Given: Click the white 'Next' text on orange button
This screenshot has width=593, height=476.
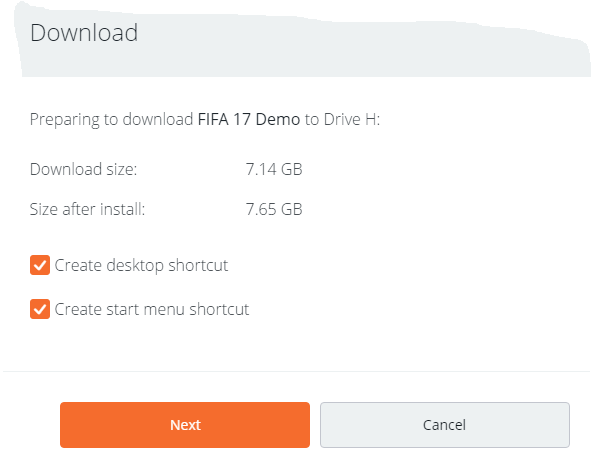Looking at the screenshot, I should [x=185, y=425].
